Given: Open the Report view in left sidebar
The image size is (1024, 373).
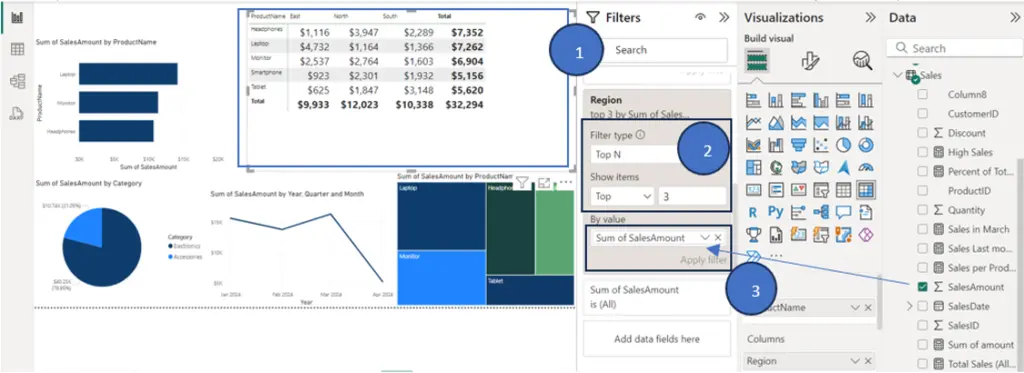Looking at the screenshot, I should click(x=17, y=18).
